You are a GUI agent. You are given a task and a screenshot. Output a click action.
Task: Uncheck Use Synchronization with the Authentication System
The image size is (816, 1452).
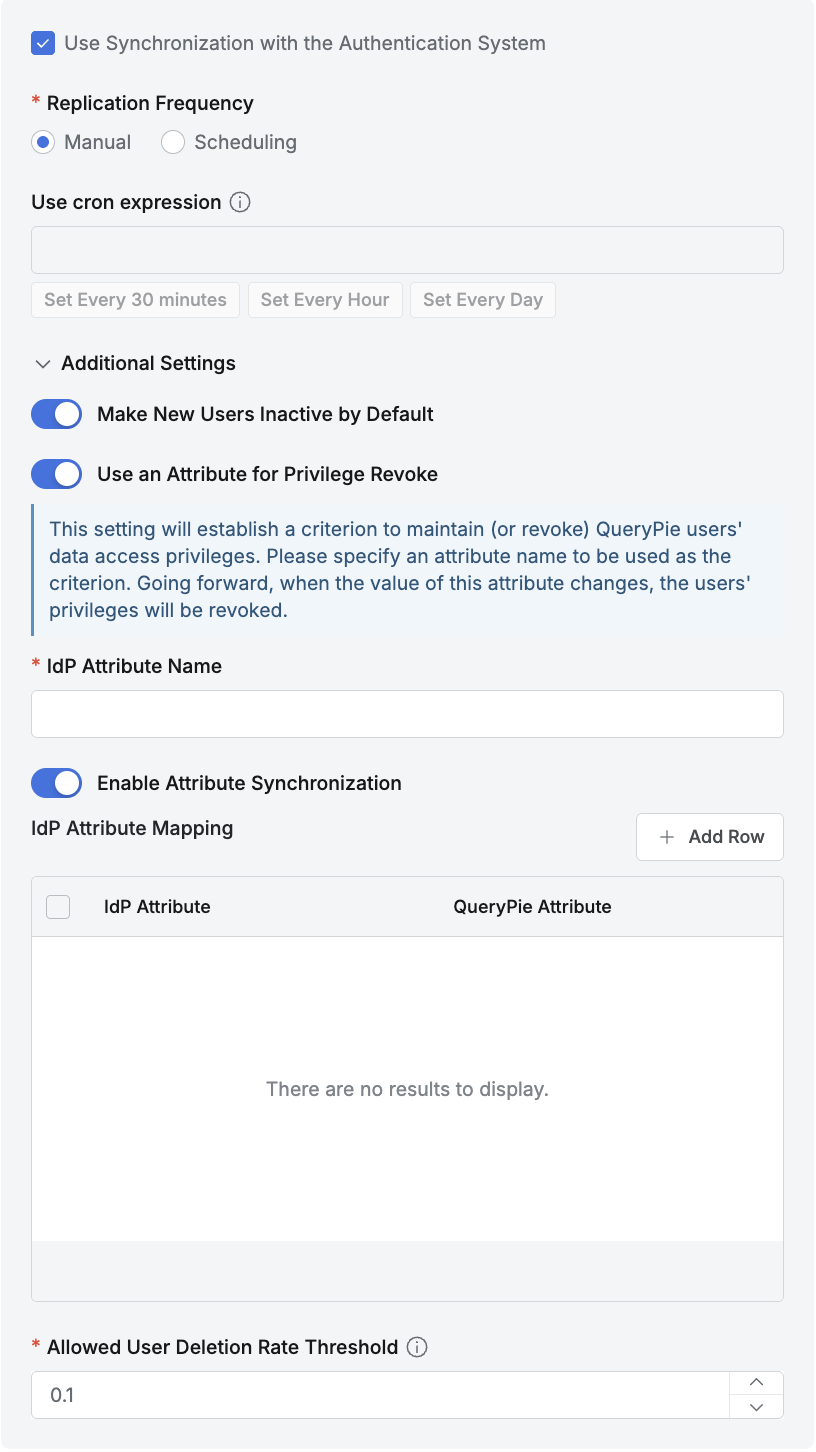(x=43, y=43)
